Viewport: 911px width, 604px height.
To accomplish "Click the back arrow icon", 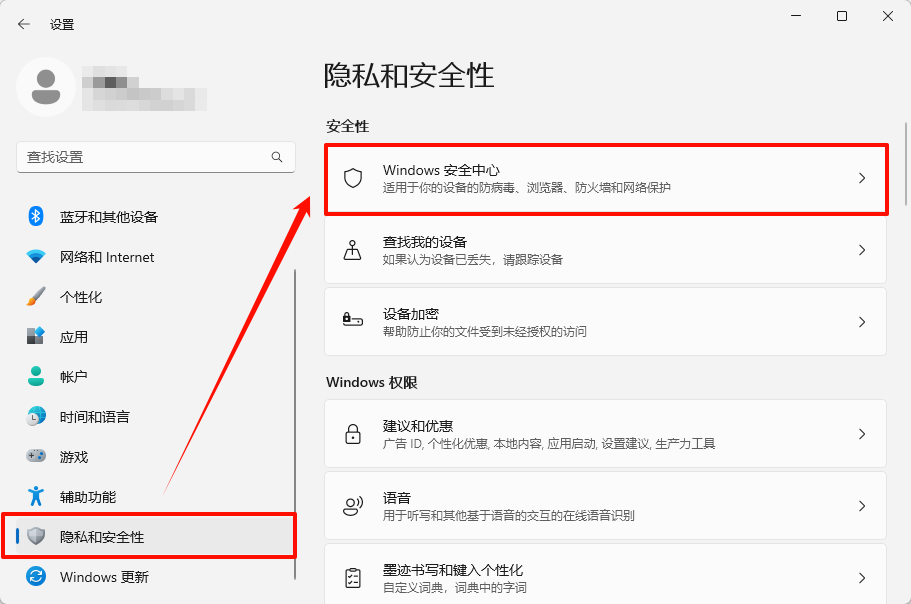I will click(x=24, y=24).
